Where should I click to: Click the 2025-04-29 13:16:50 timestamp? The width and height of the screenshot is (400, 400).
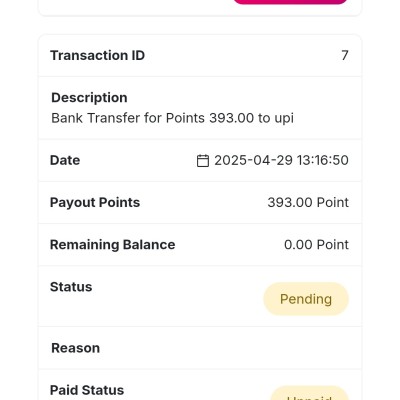click(x=281, y=160)
